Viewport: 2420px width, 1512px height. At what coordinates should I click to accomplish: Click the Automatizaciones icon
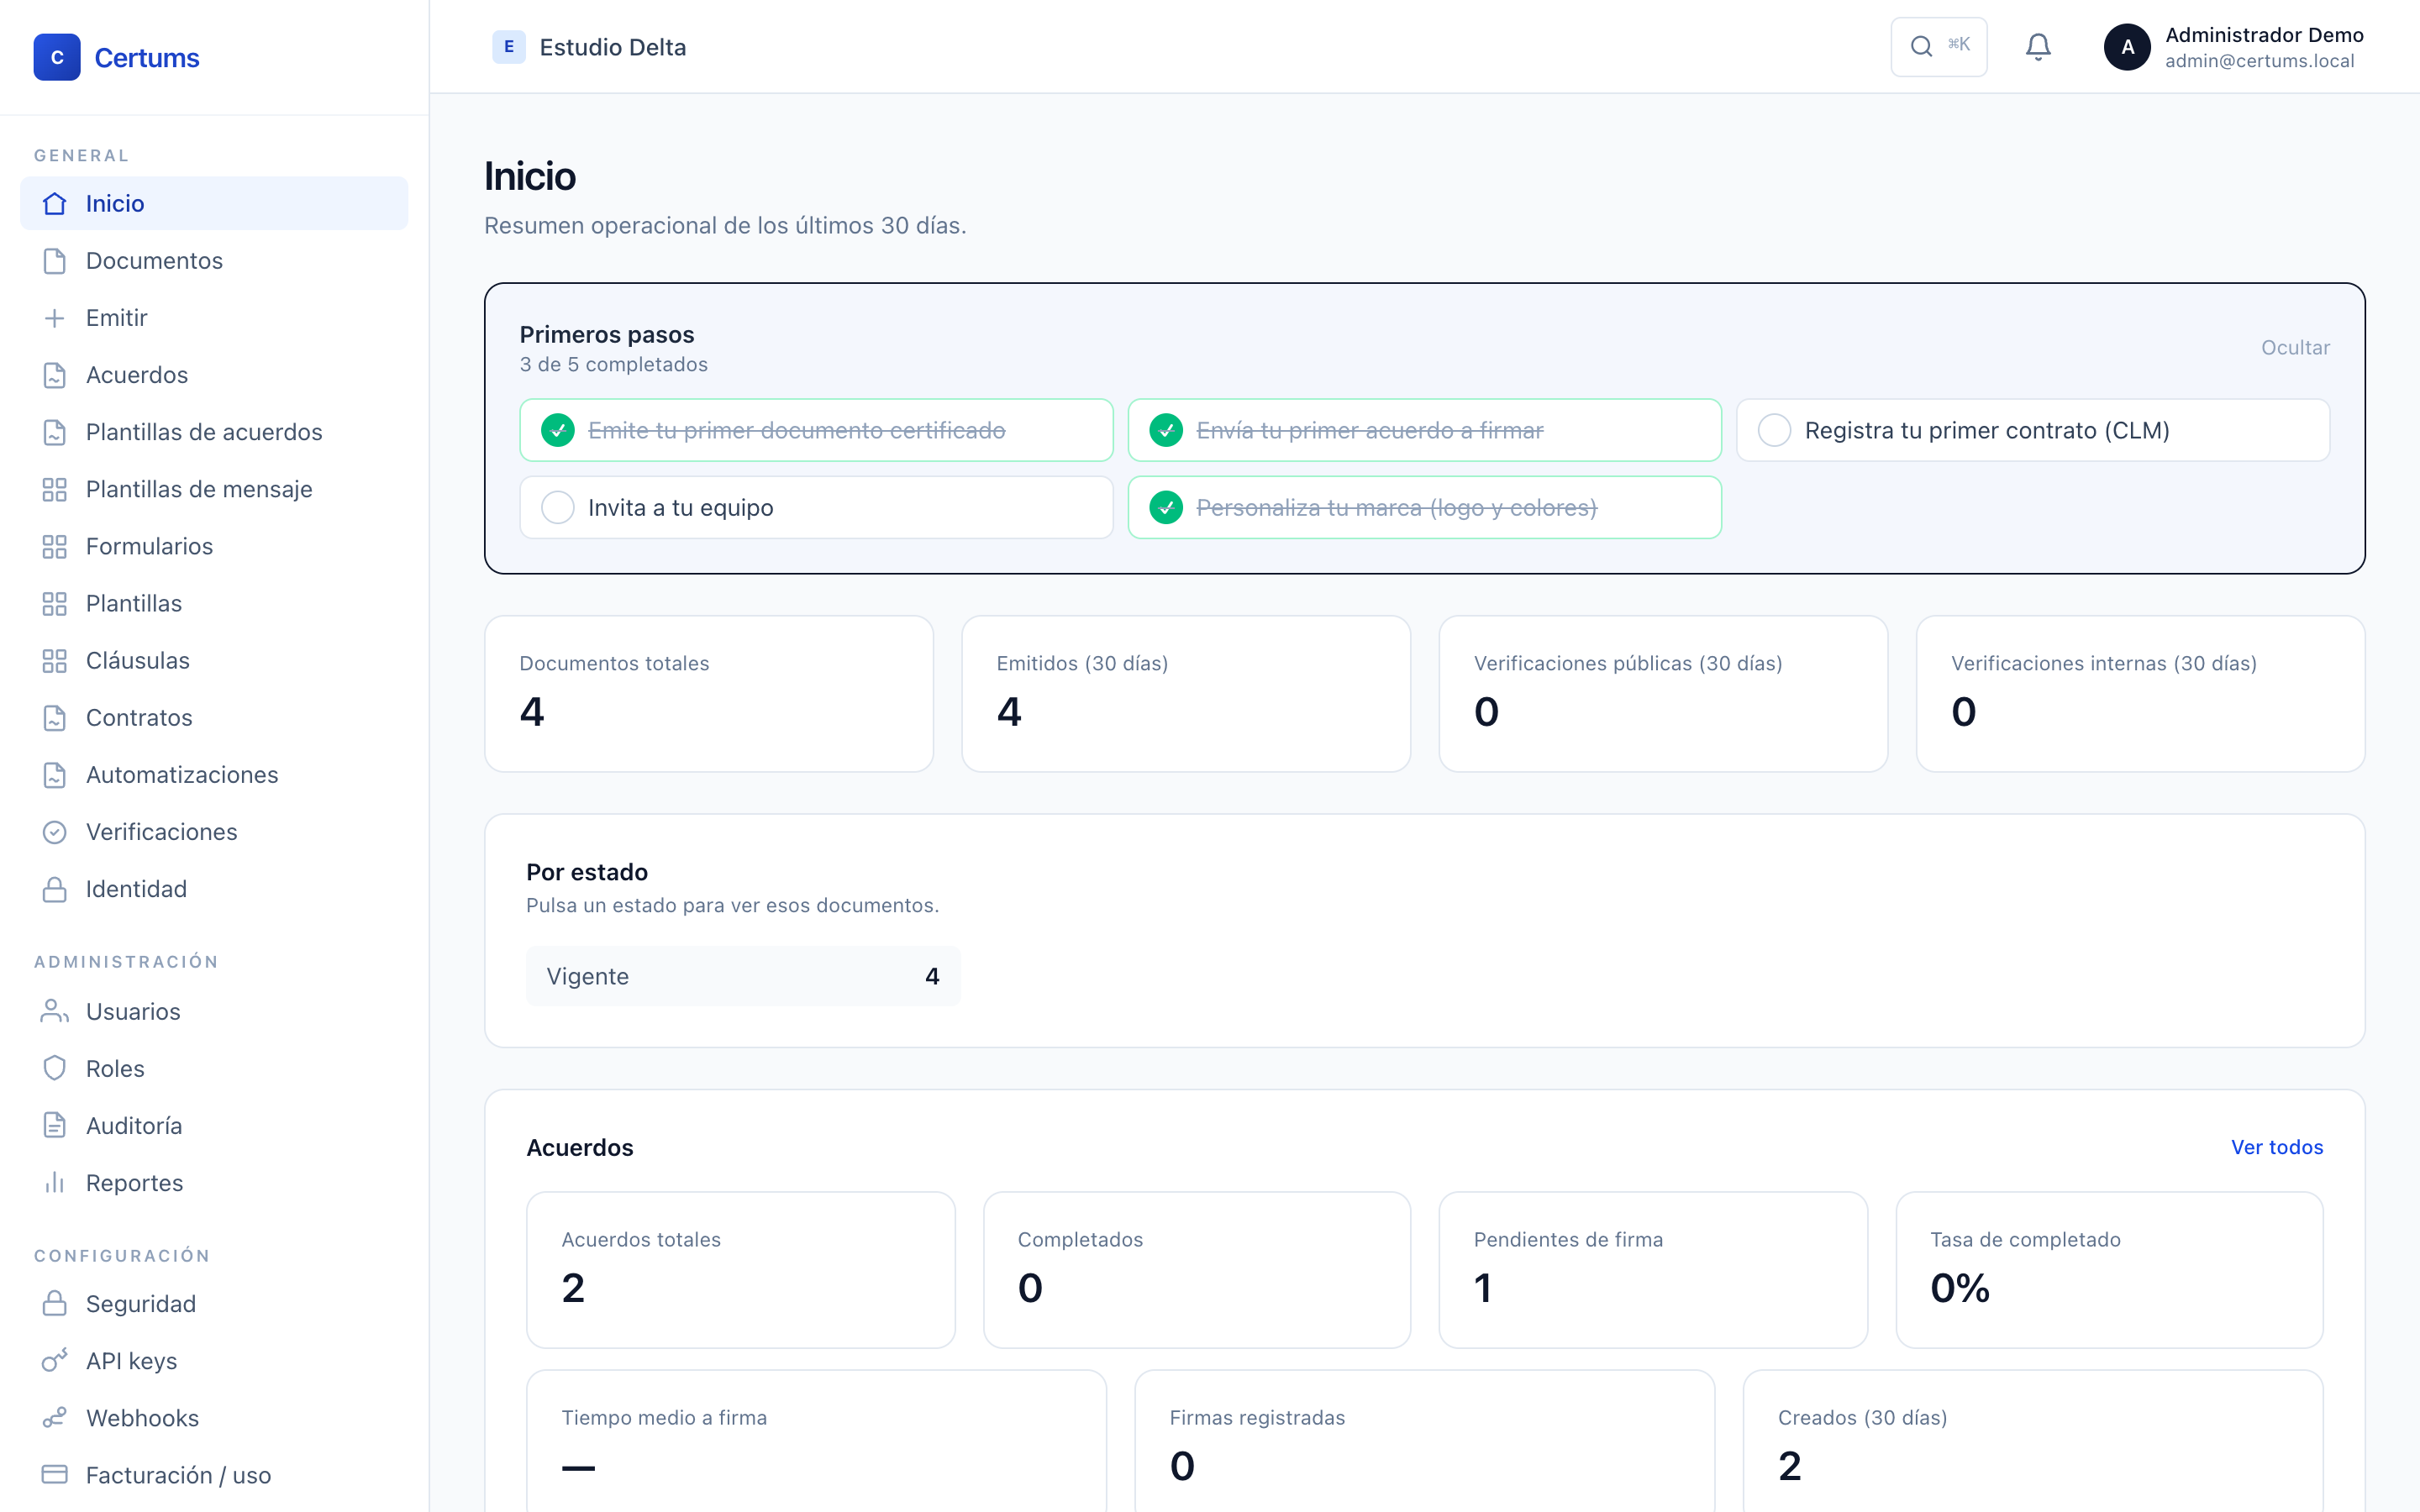point(55,774)
